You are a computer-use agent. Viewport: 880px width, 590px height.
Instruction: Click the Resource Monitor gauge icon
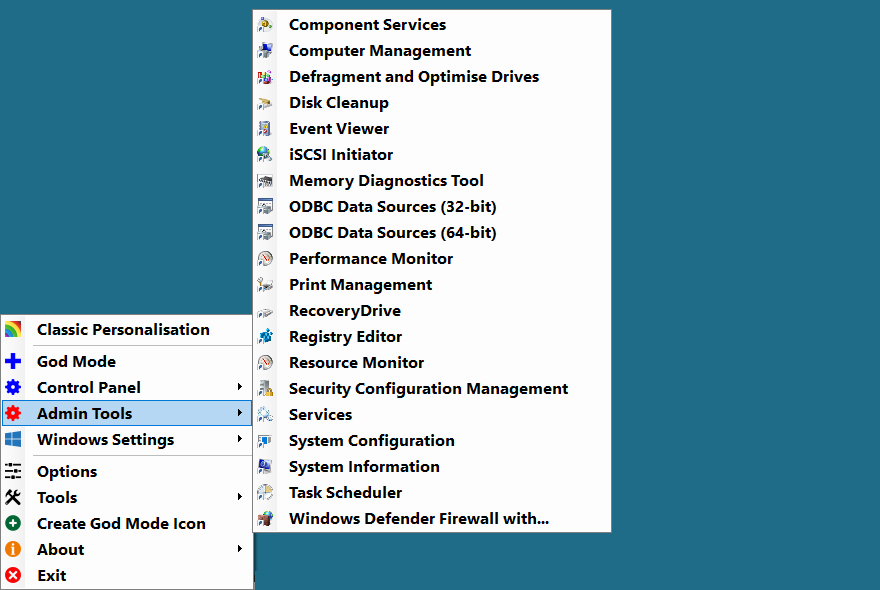tap(265, 363)
